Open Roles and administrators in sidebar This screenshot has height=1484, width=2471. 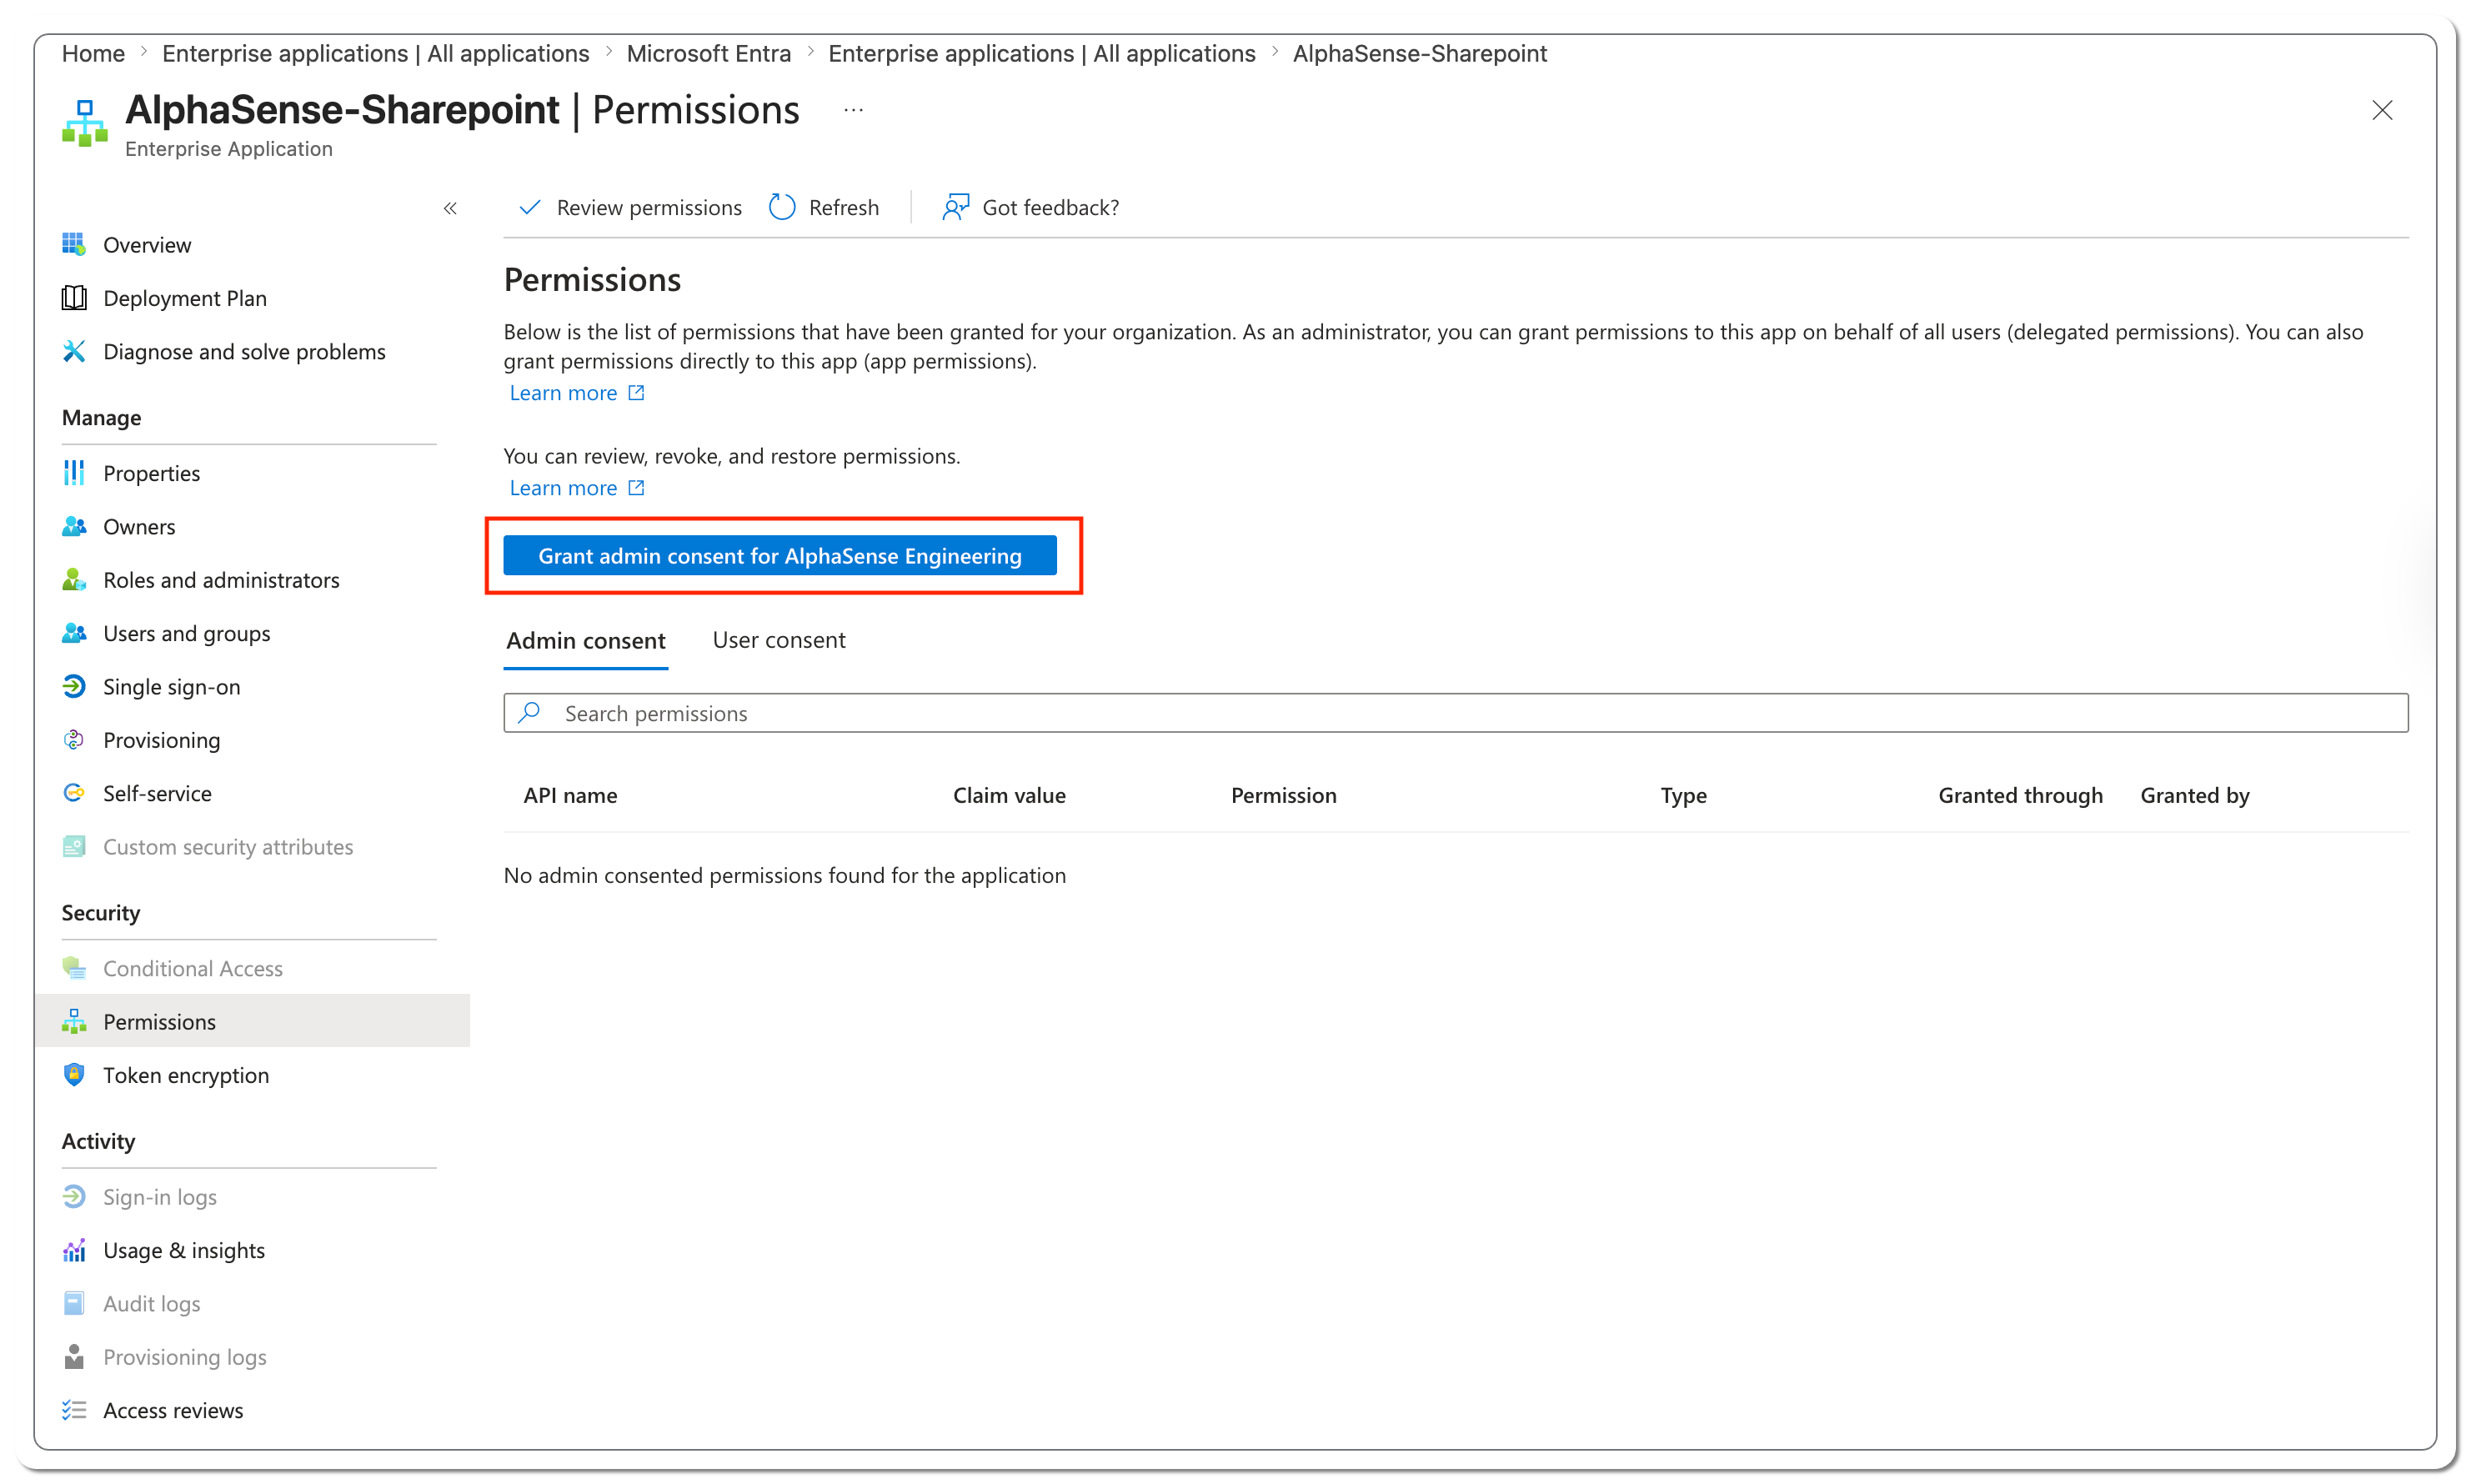[x=220, y=579]
